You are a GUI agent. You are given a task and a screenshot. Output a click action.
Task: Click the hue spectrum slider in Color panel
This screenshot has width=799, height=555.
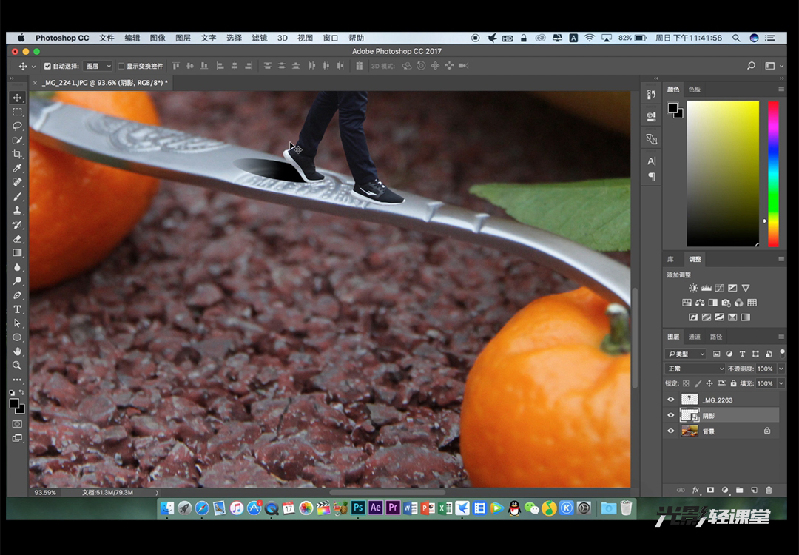[772, 173]
